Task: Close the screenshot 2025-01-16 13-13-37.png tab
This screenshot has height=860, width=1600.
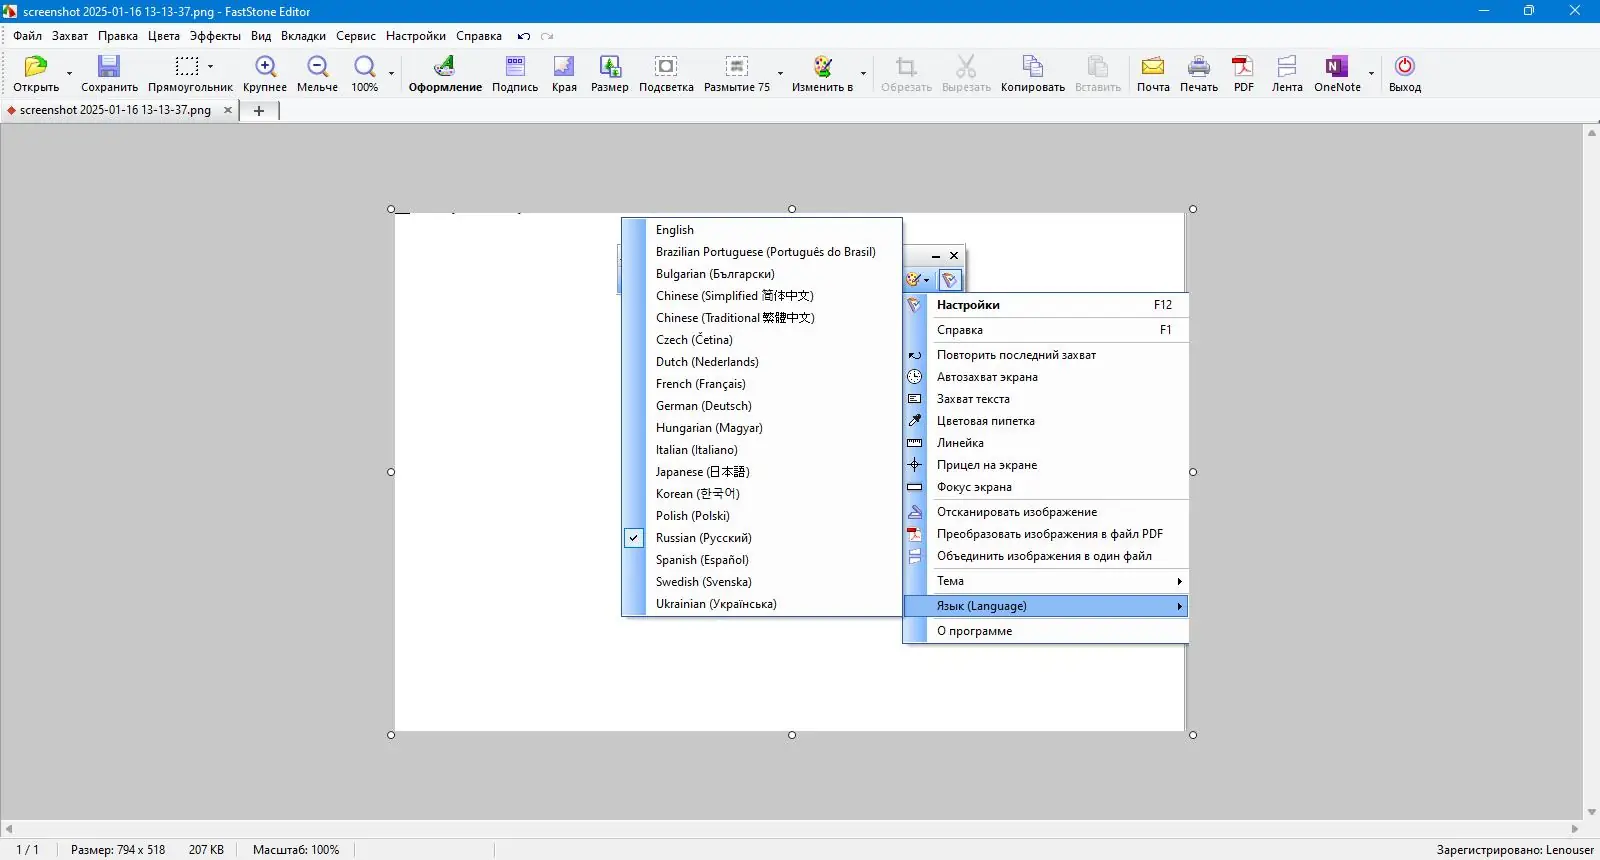Action: [x=228, y=110]
